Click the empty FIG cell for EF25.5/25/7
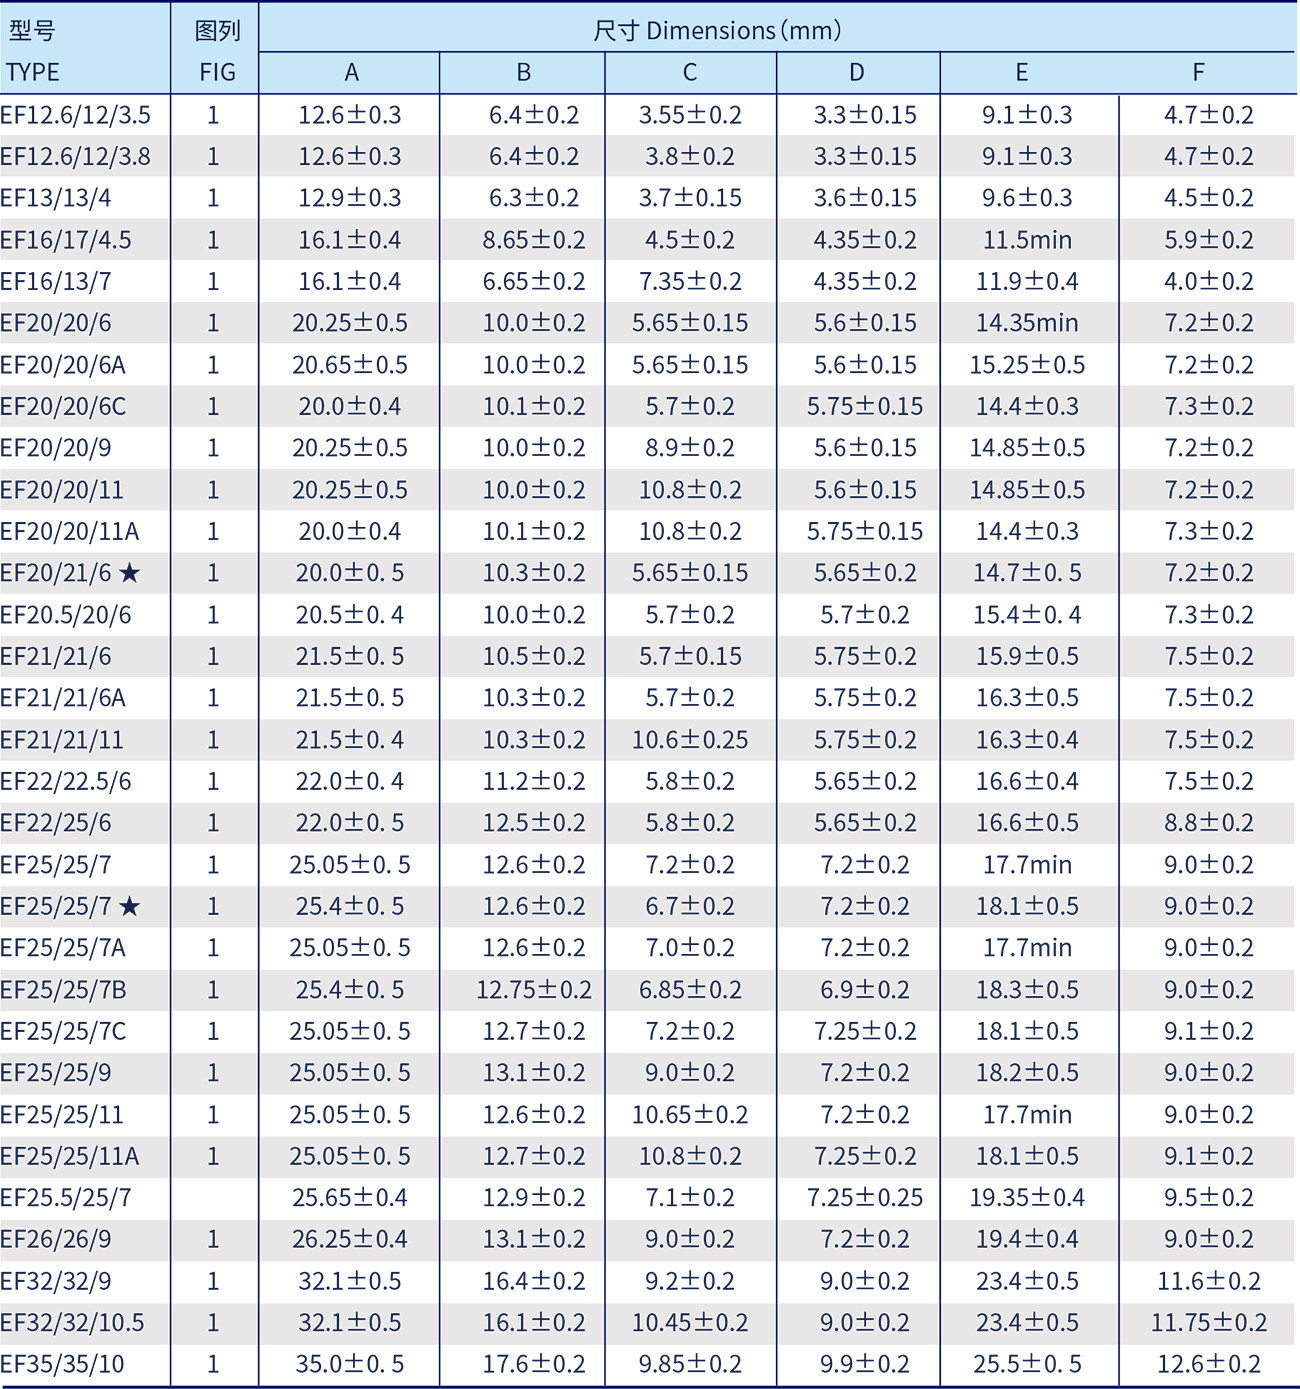Image resolution: width=1300 pixels, height=1389 pixels. click(214, 1198)
